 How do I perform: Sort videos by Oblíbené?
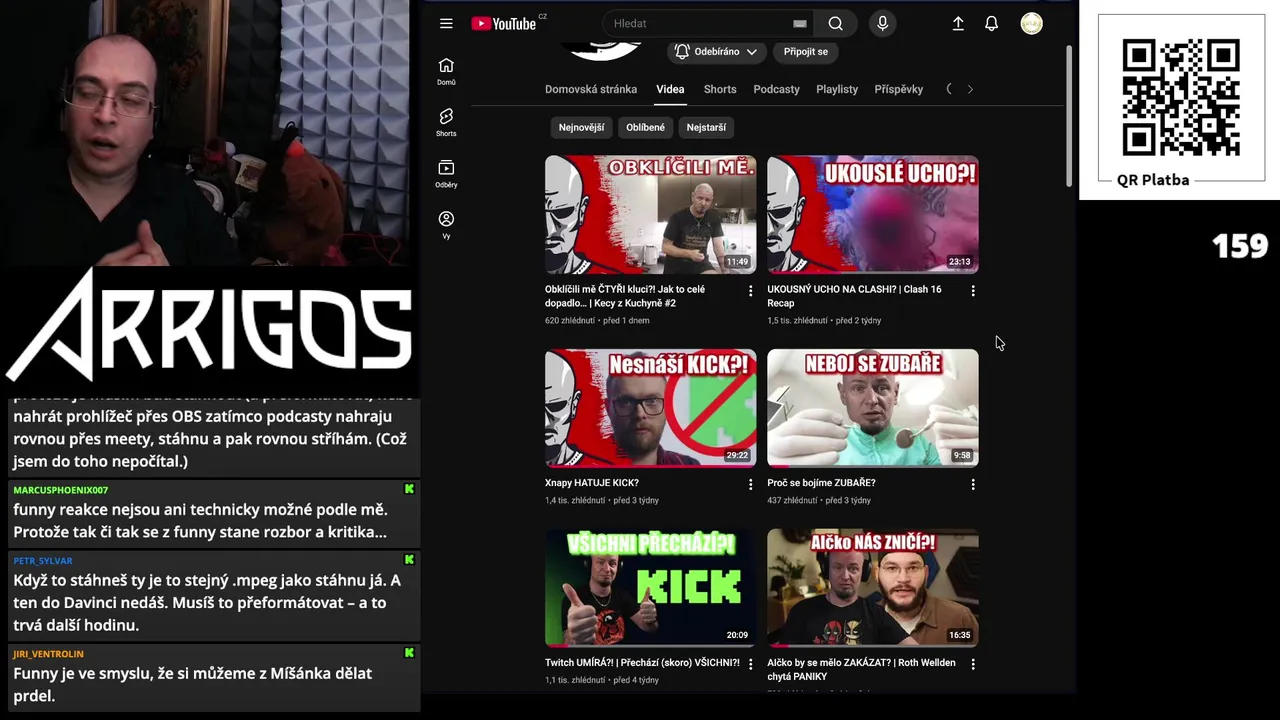(645, 127)
